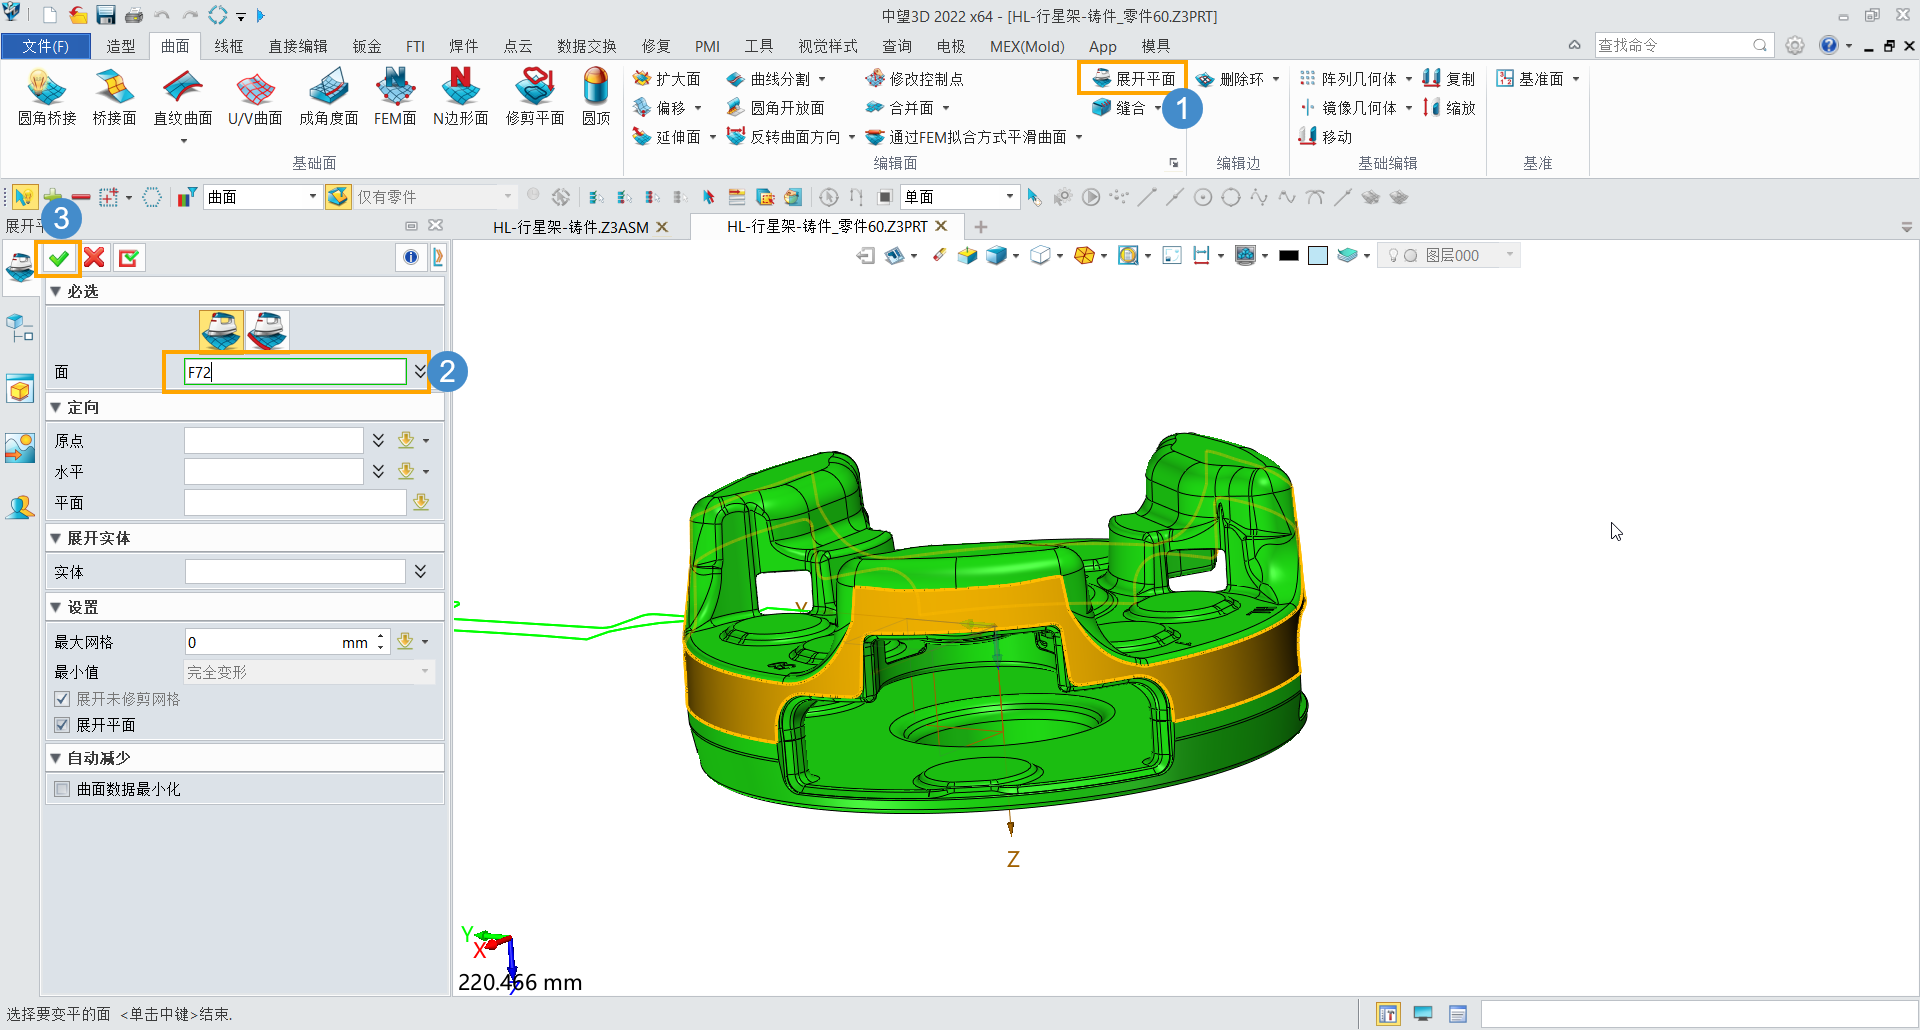The image size is (1920, 1030).
Task: Click the 缝合 command
Action: pos(1120,108)
